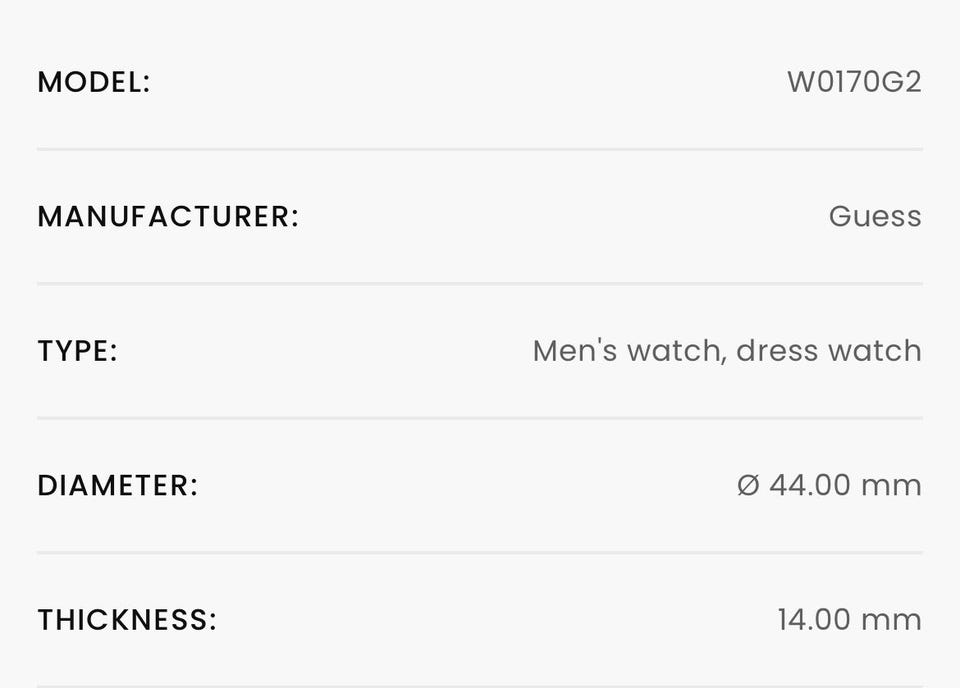Screen dimensions: 960x688
Task: Select the 14.00 thickness number
Action: click(814, 620)
